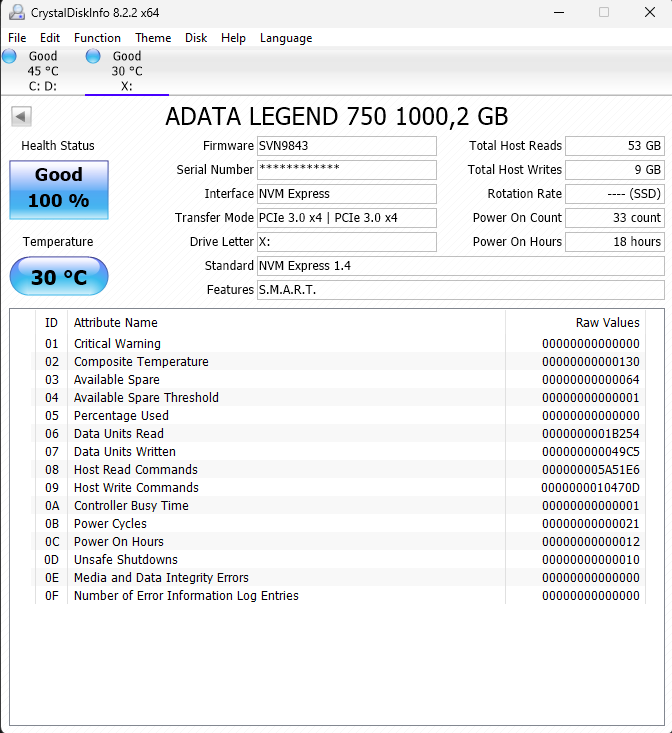
Task: Click the Features S.M.A.R.T. field
Action: tap(461, 290)
